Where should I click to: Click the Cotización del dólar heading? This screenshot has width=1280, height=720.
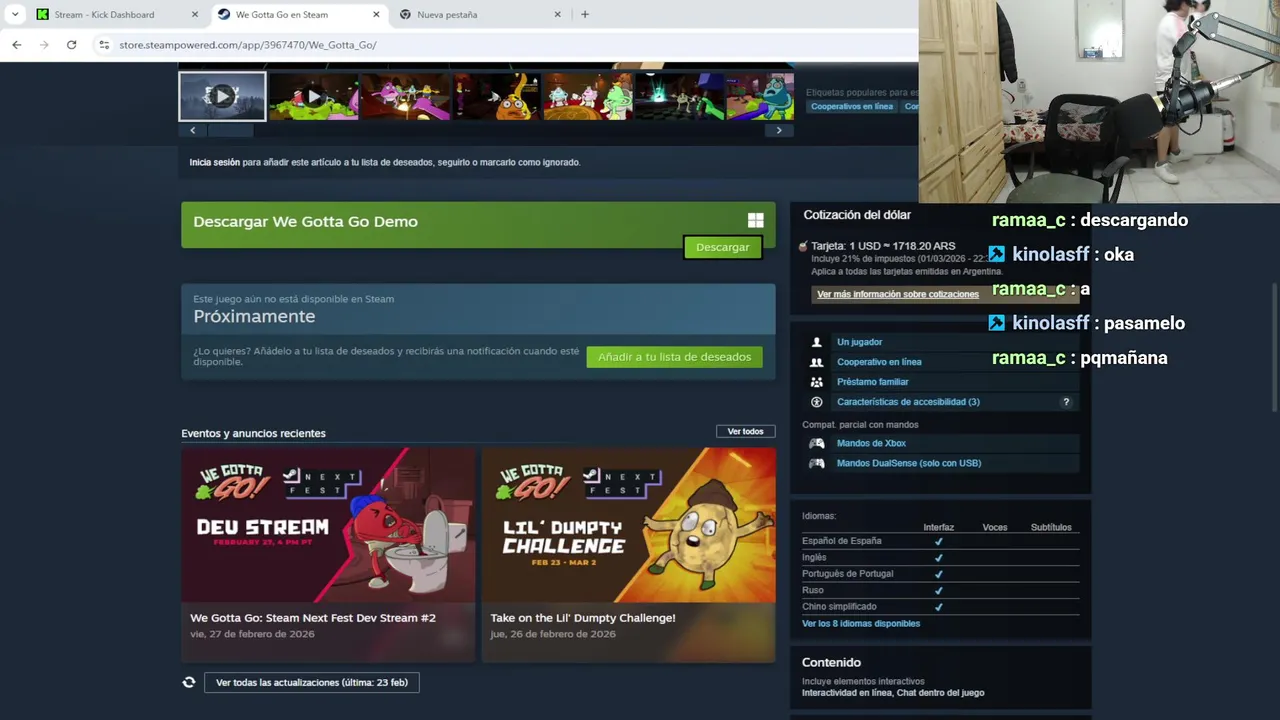[x=857, y=215]
